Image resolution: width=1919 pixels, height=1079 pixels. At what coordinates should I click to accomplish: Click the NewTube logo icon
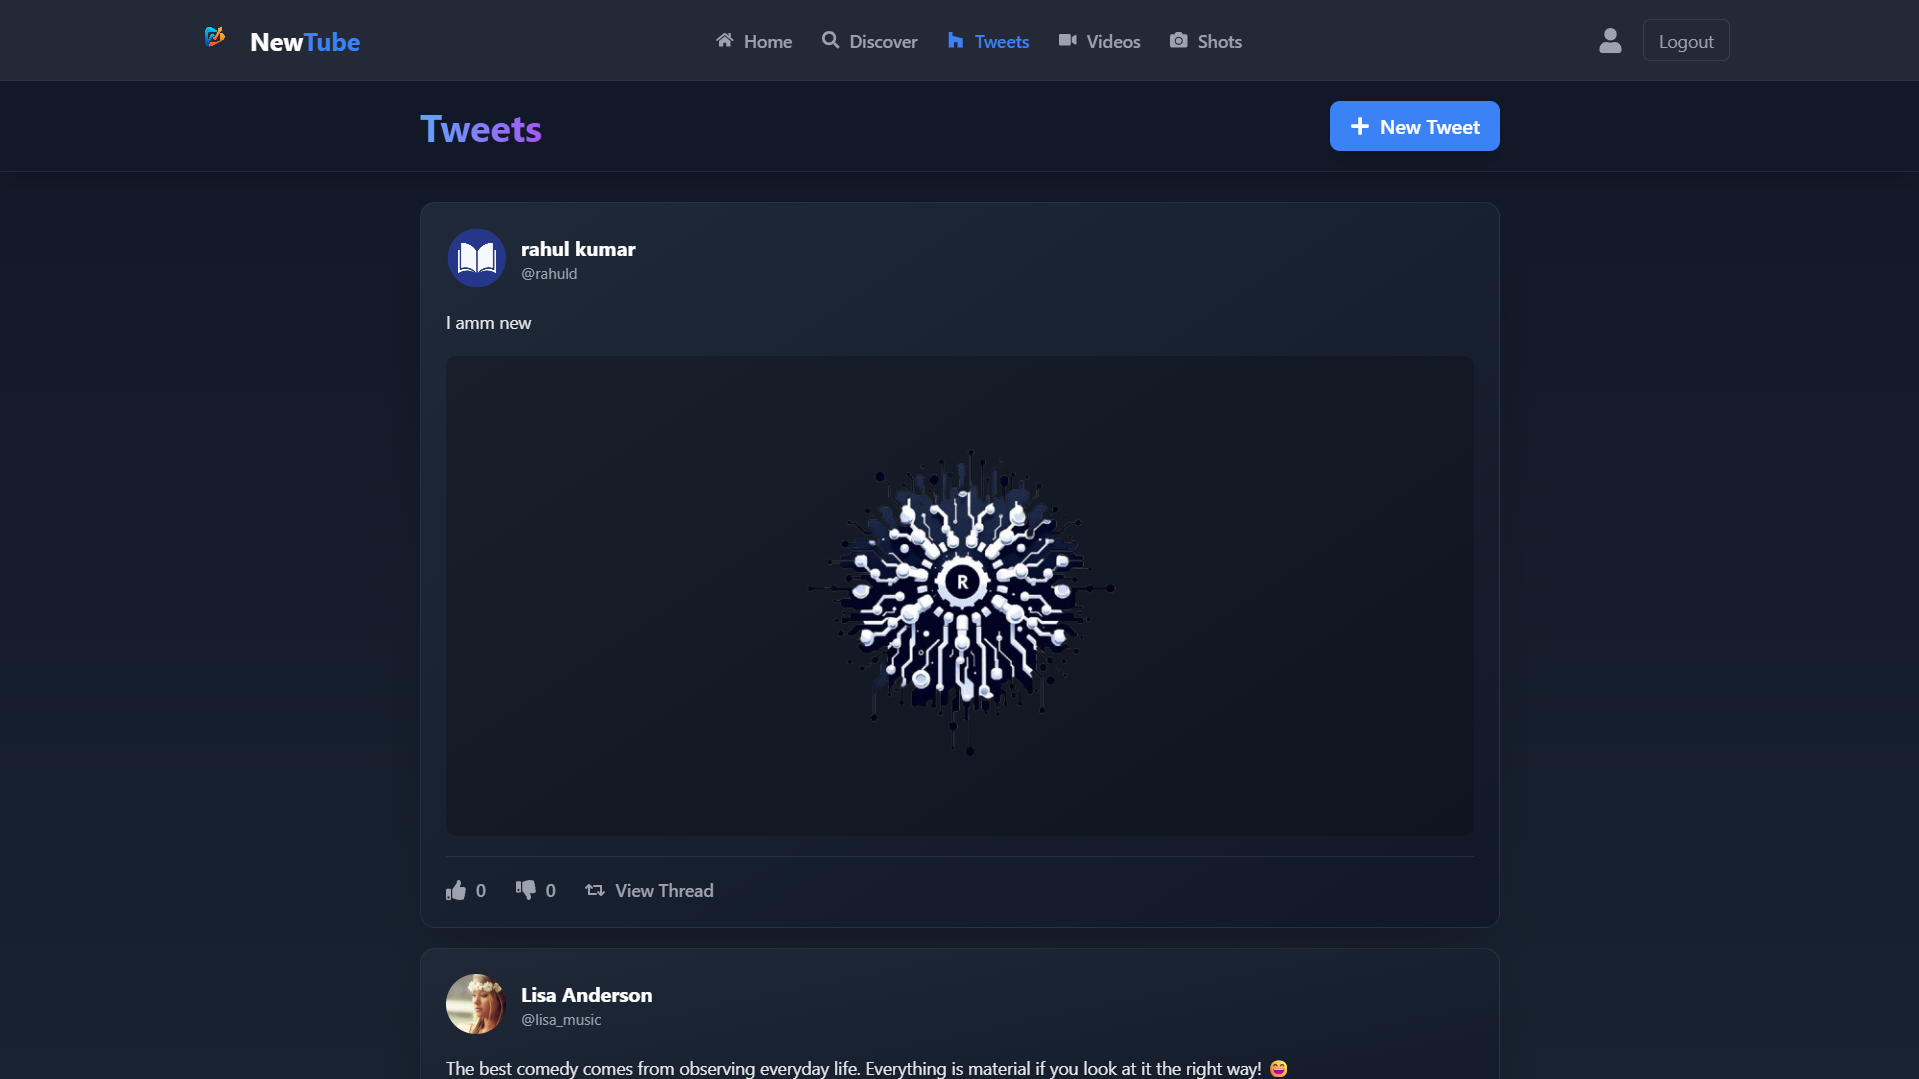pos(214,38)
